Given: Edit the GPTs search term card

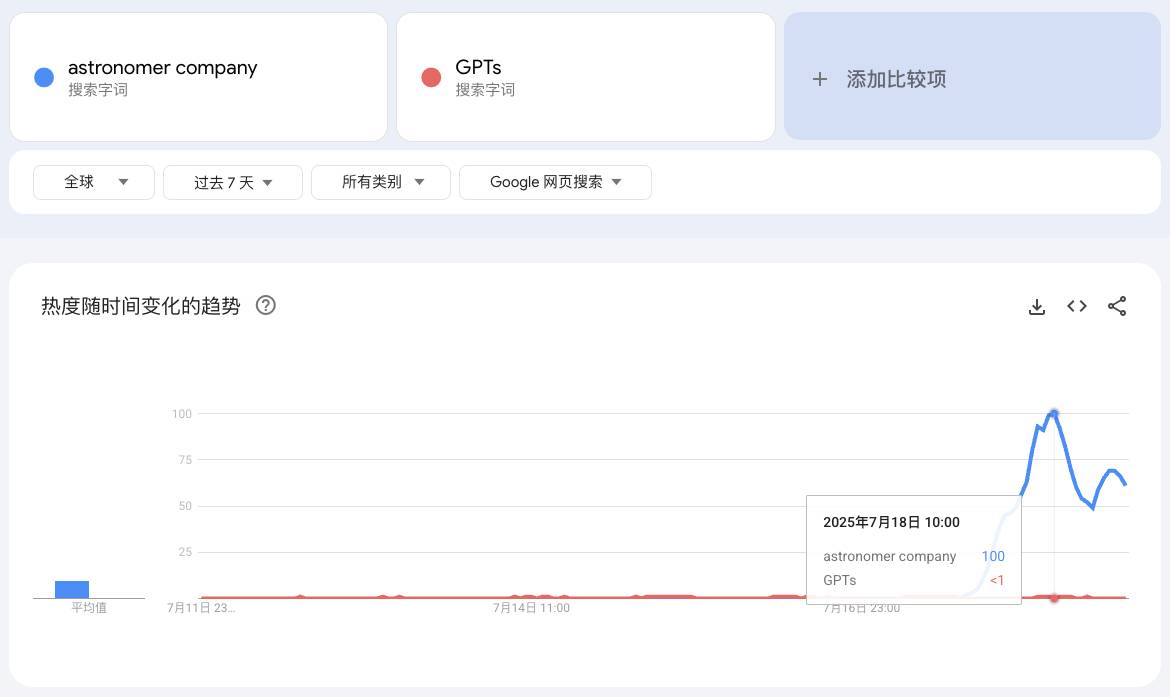Looking at the screenshot, I should [586, 77].
